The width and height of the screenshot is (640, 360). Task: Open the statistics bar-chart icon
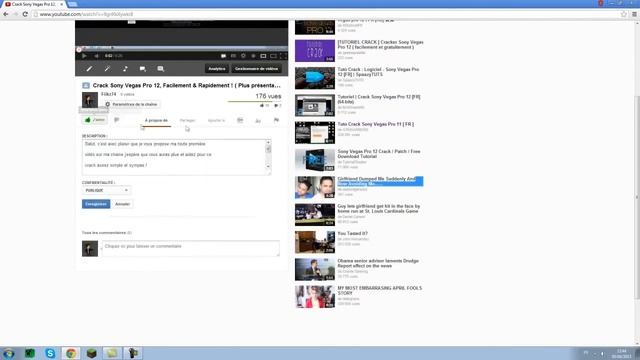pos(258,120)
